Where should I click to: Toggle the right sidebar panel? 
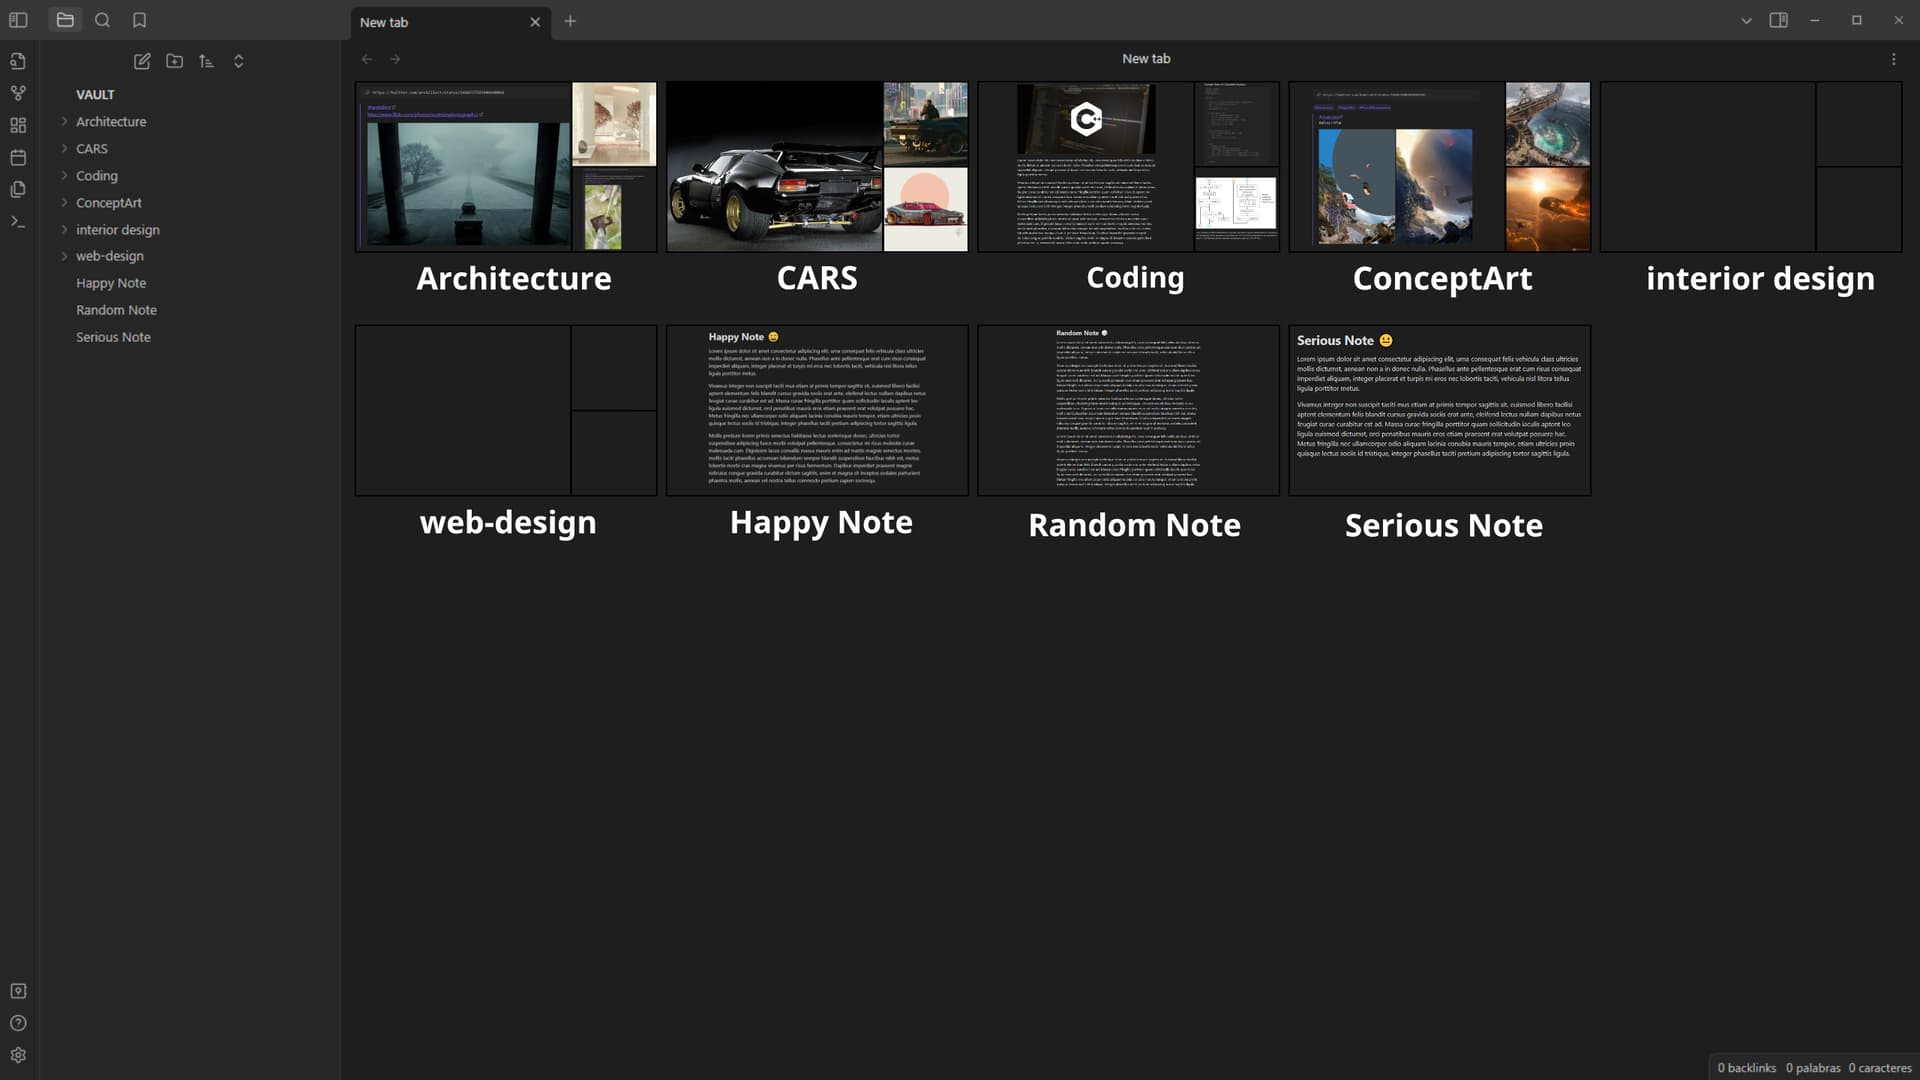pyautogui.click(x=1779, y=20)
